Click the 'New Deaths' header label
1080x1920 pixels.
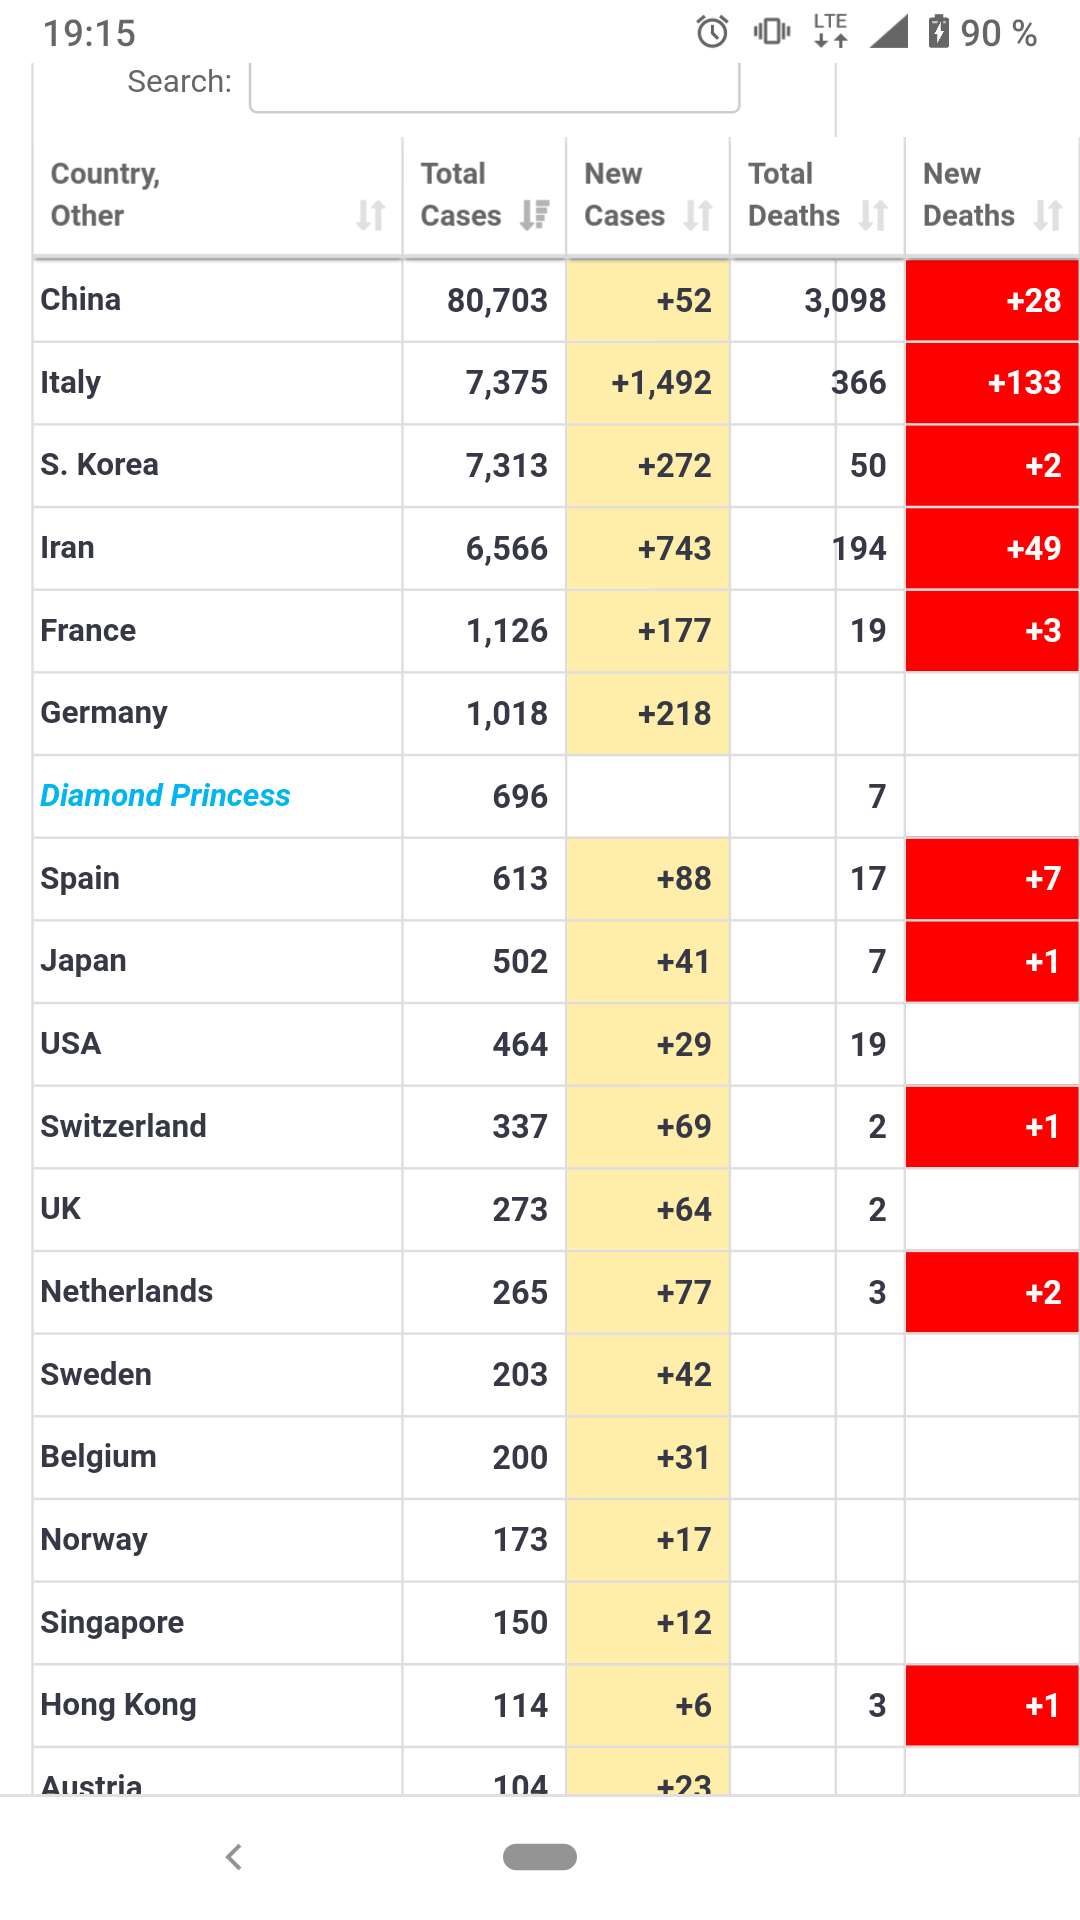968,194
